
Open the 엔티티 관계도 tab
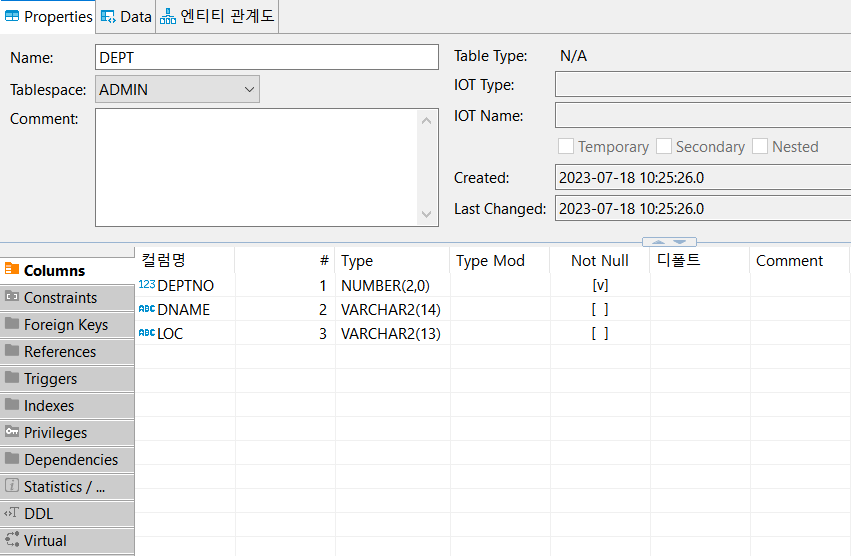[217, 17]
